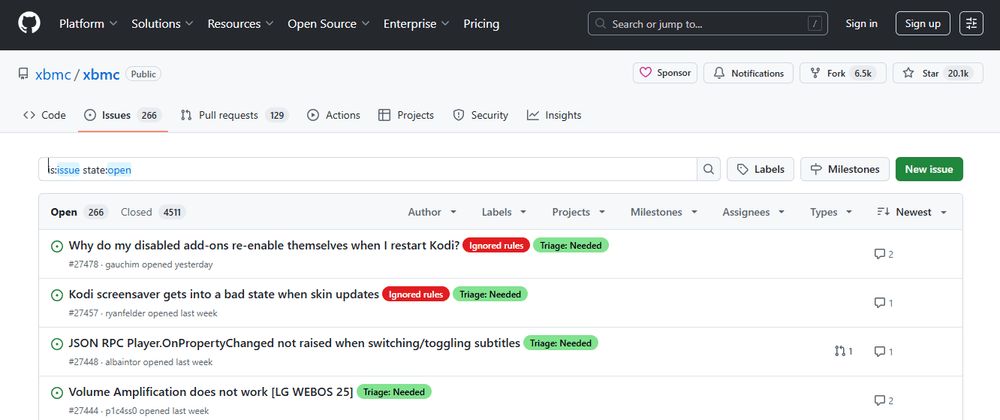Open the Assignees filter dropdown
Screen dimensions: 1000x420
(754, 212)
